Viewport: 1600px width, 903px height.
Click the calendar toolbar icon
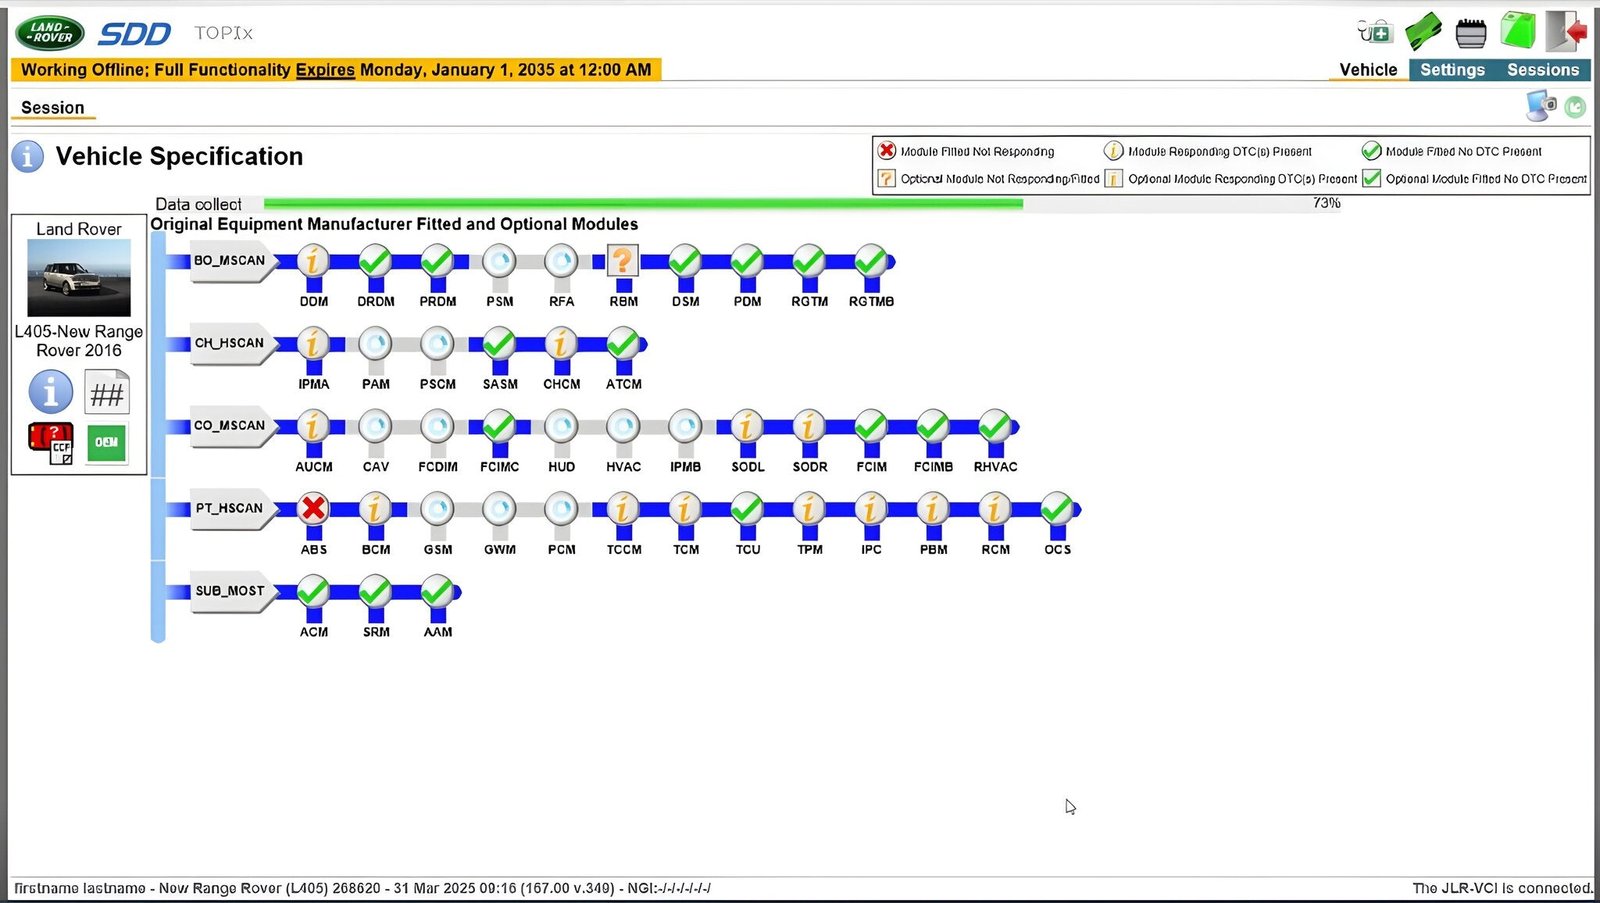1471,33
